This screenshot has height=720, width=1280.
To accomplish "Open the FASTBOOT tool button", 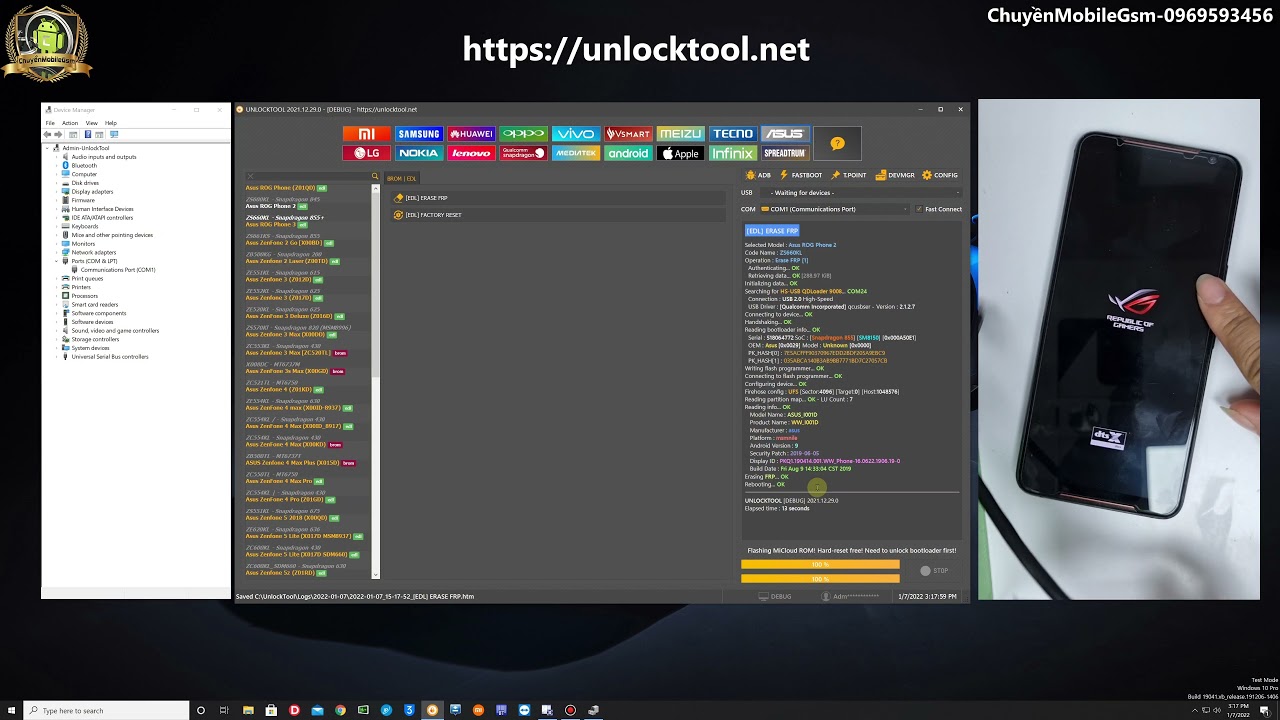I will (x=801, y=175).
